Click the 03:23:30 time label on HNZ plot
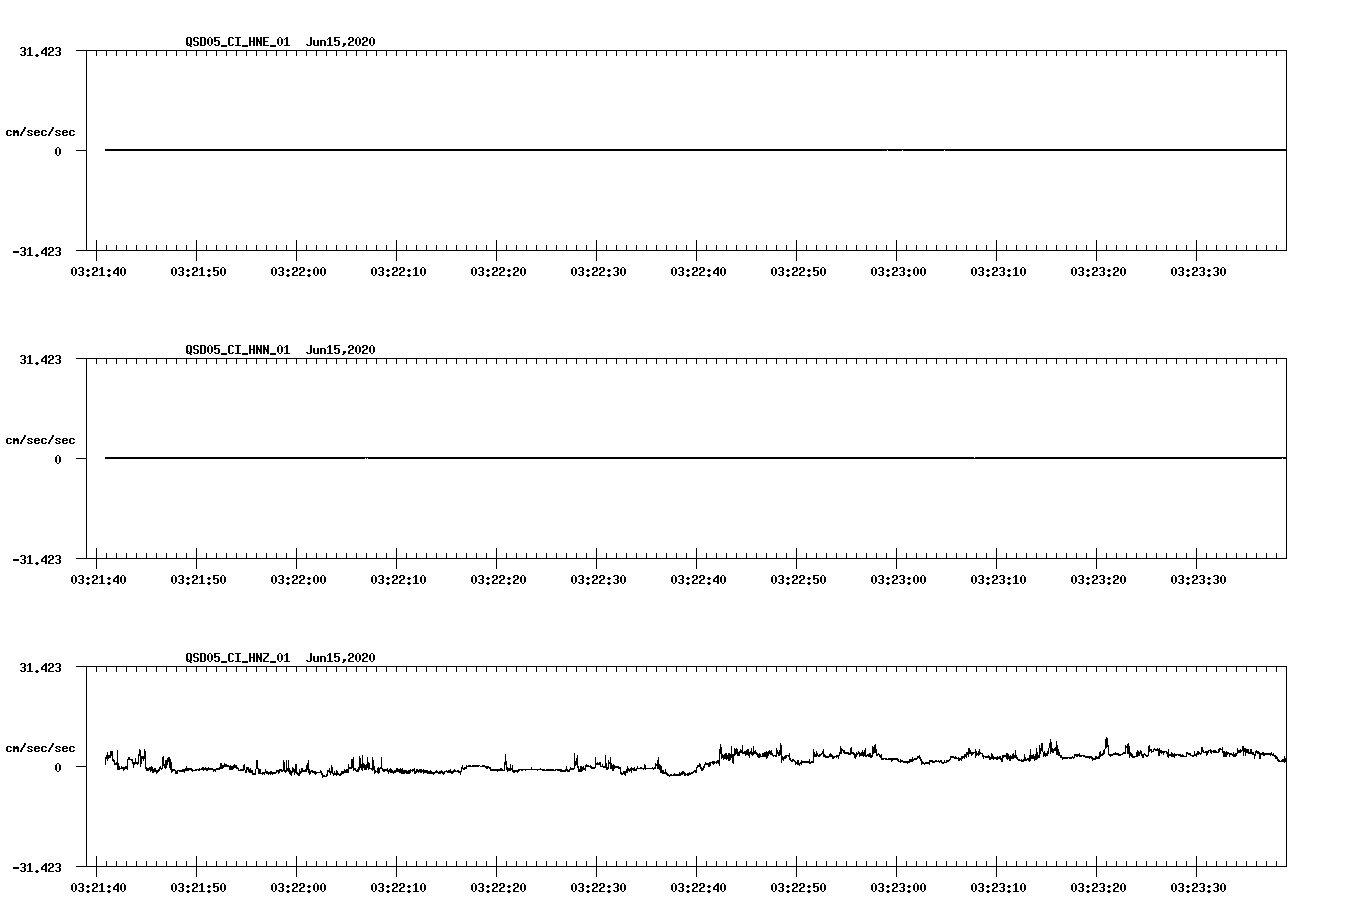This screenshot has width=1358, height=924. (1198, 888)
